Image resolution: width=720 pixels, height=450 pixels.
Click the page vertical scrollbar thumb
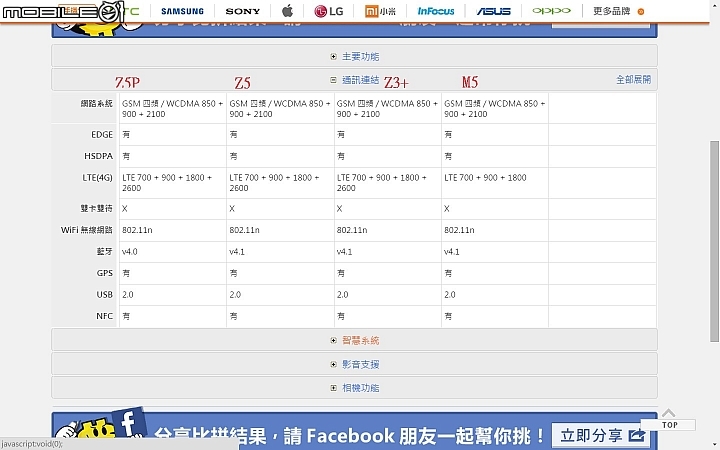point(714,241)
